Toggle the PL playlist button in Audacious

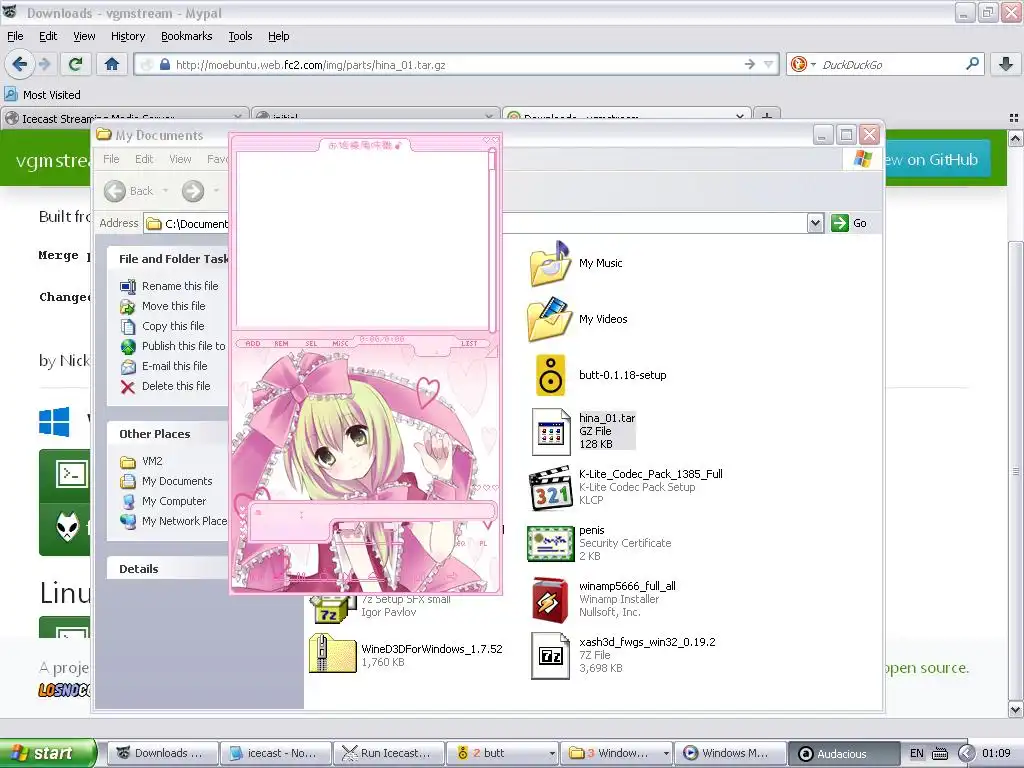click(483, 543)
